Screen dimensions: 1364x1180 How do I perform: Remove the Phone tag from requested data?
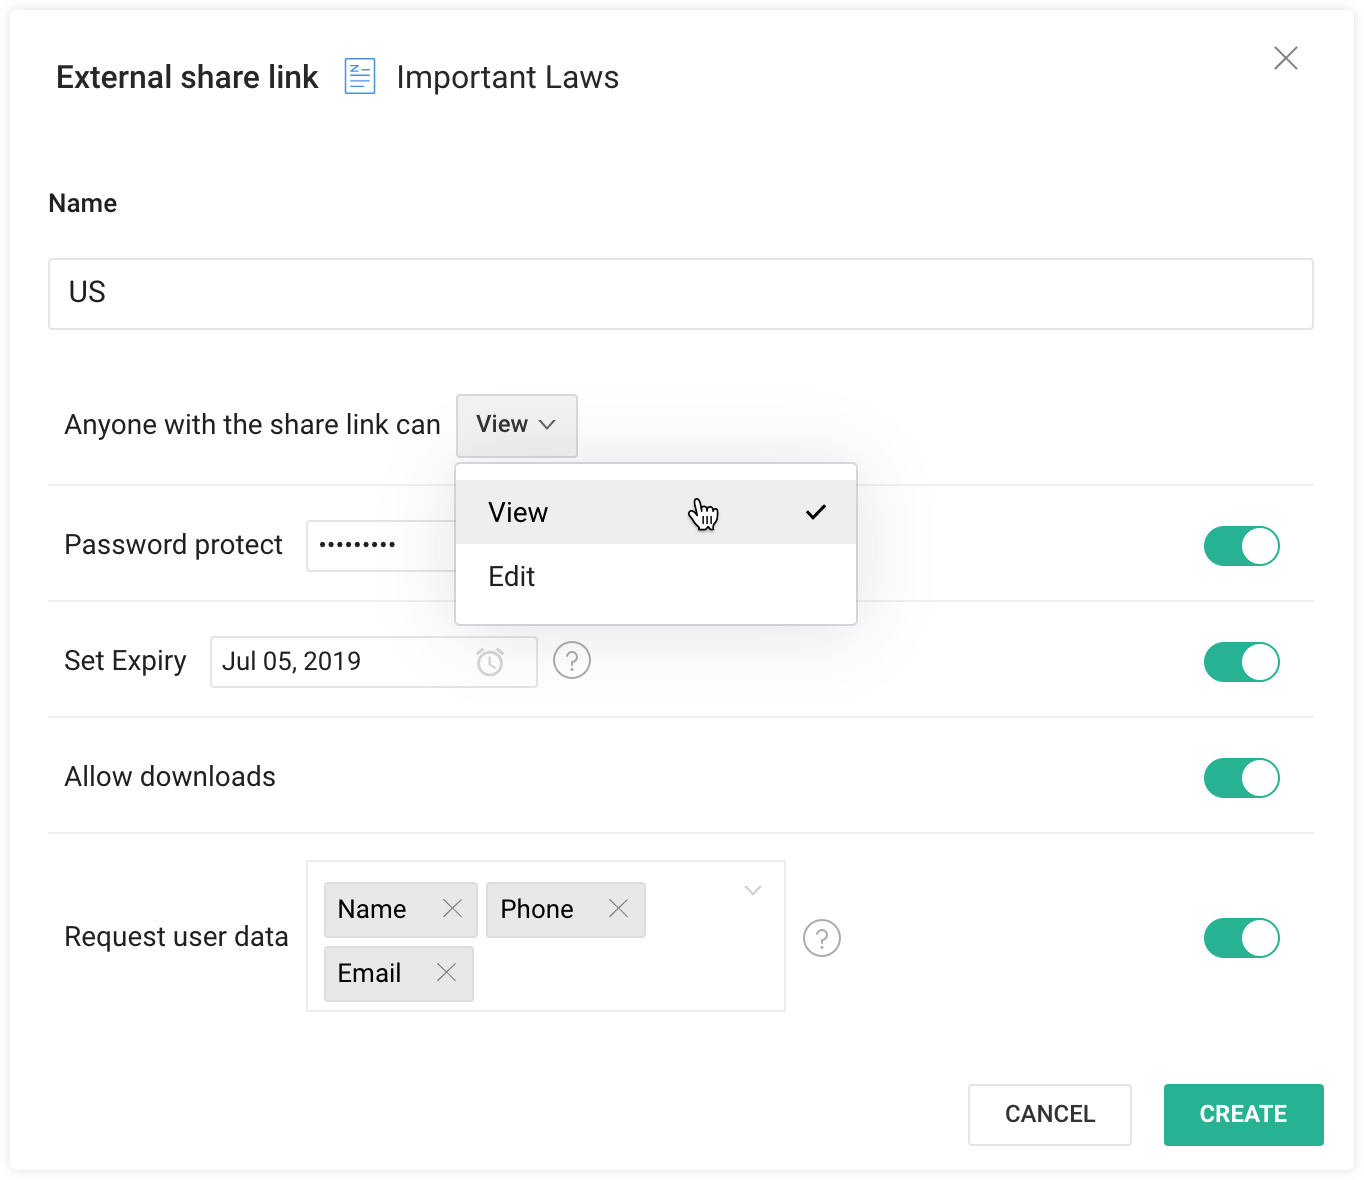pyautogui.click(x=619, y=909)
